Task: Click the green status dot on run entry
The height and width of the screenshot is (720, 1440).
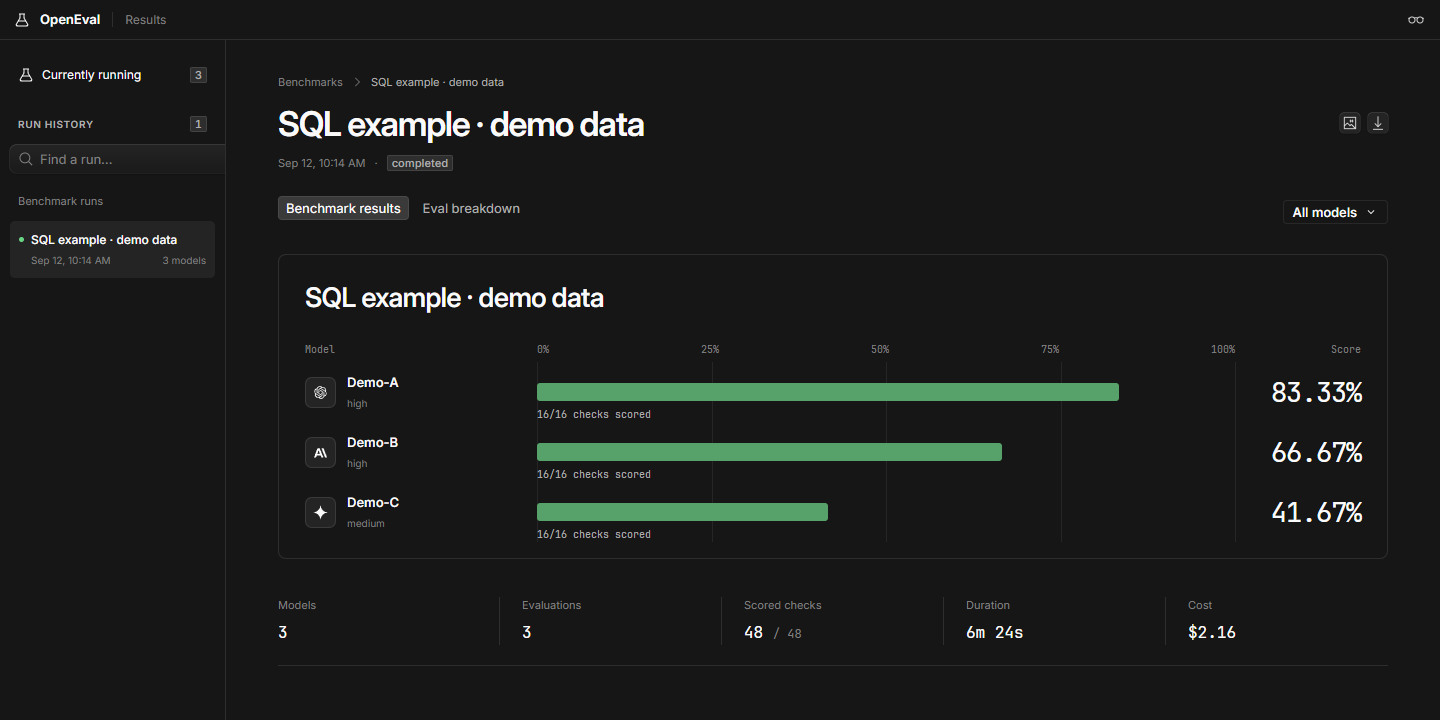Action: (x=22, y=240)
